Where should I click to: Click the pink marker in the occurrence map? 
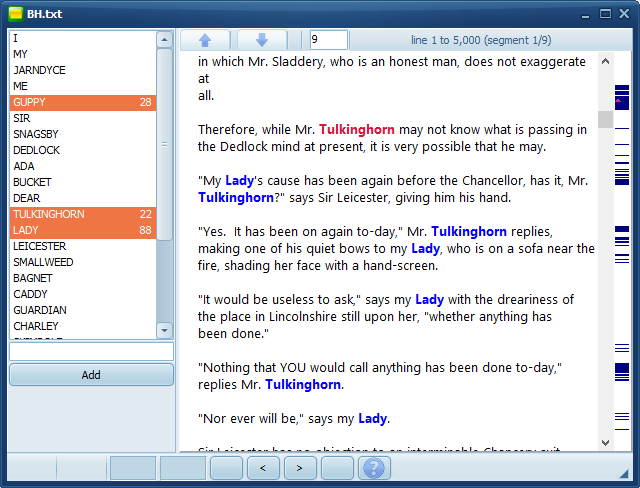click(x=618, y=100)
